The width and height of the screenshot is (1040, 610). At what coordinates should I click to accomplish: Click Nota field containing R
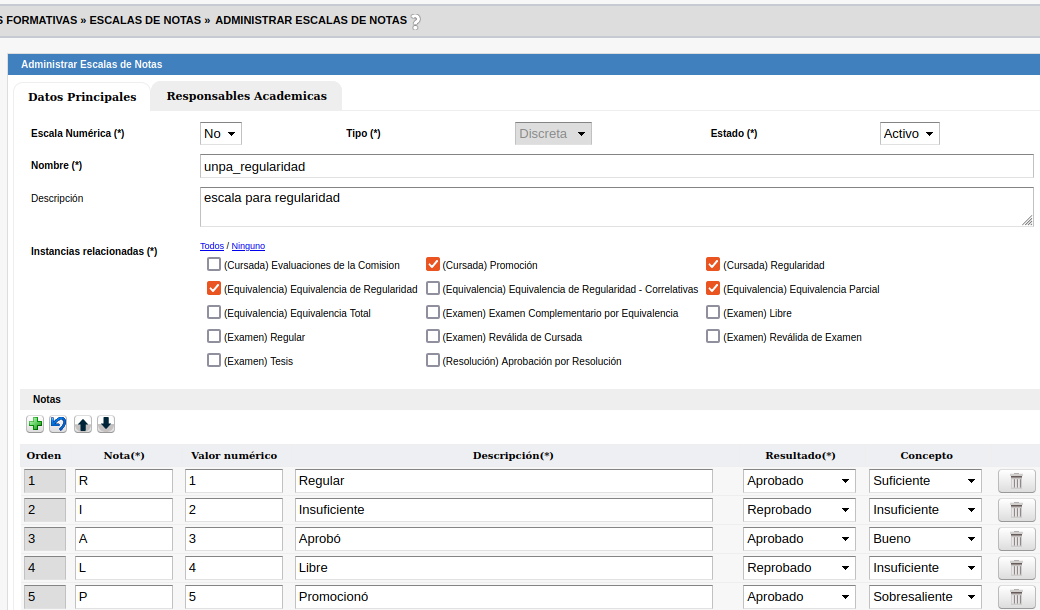coord(124,481)
